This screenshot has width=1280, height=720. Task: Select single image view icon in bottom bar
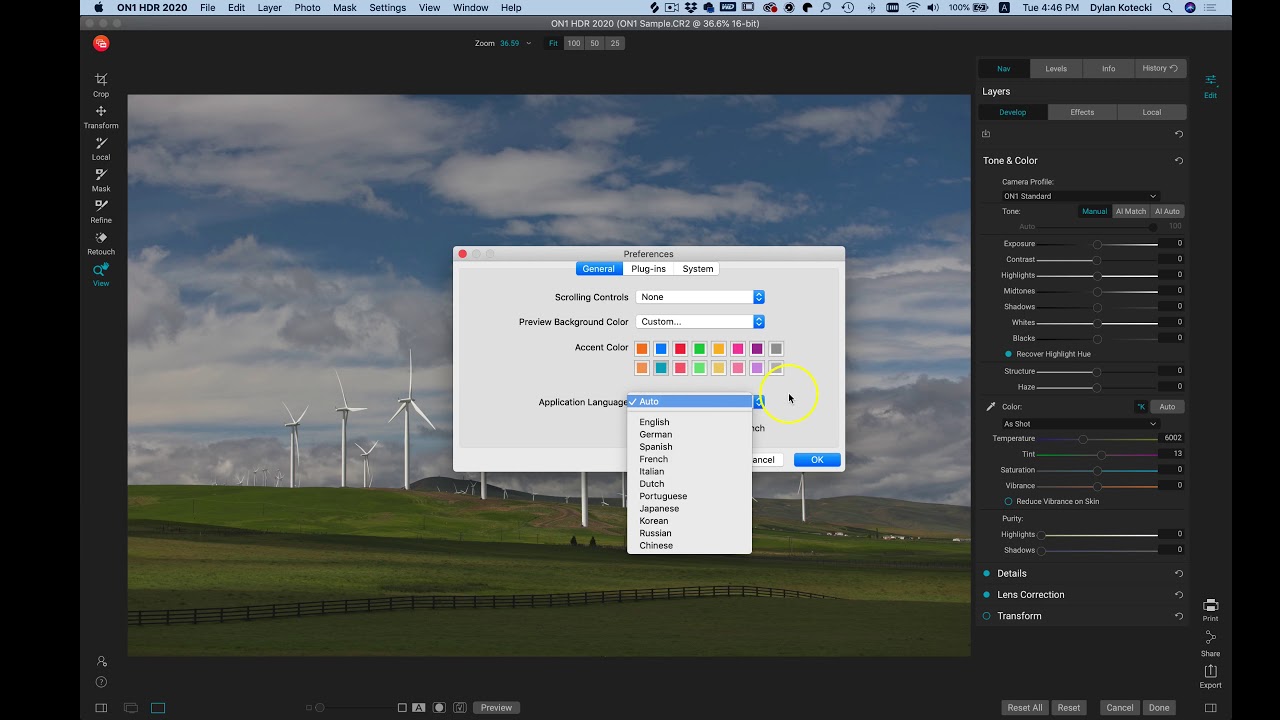tap(158, 708)
